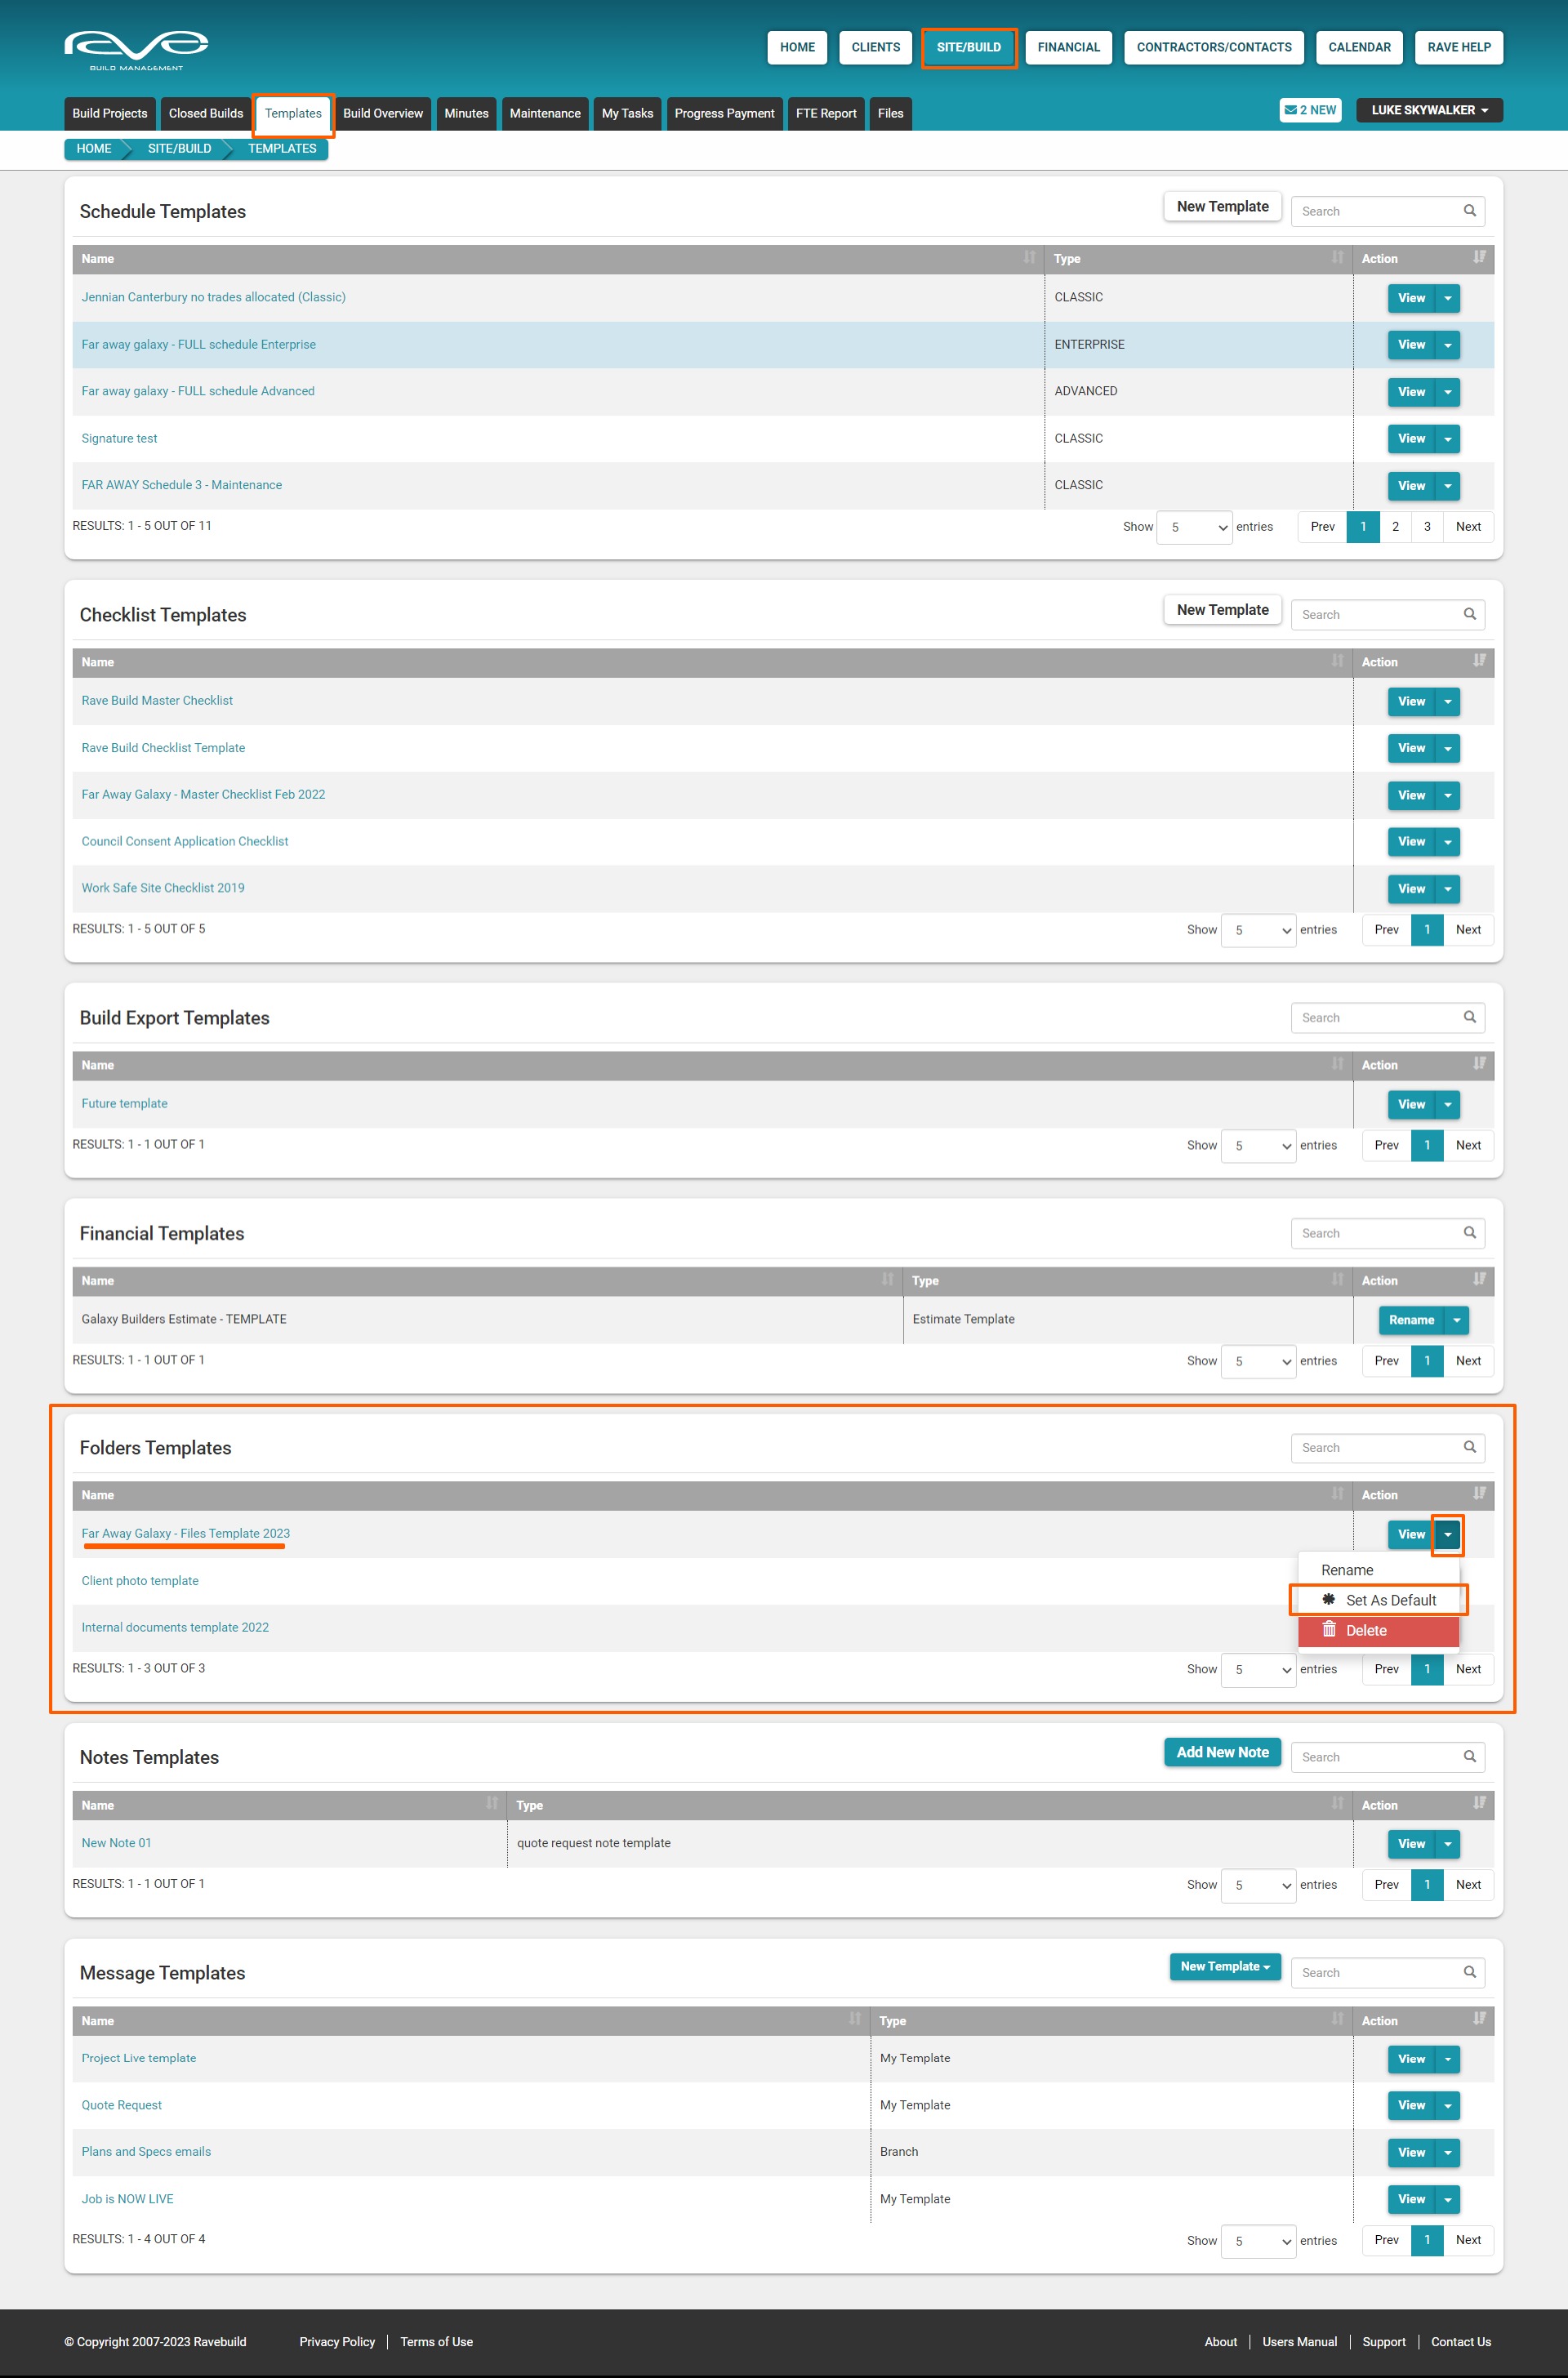Open Far Away Galaxy - Master Checklist Feb 2022
The image size is (1568, 2378).
pyautogui.click(x=203, y=795)
